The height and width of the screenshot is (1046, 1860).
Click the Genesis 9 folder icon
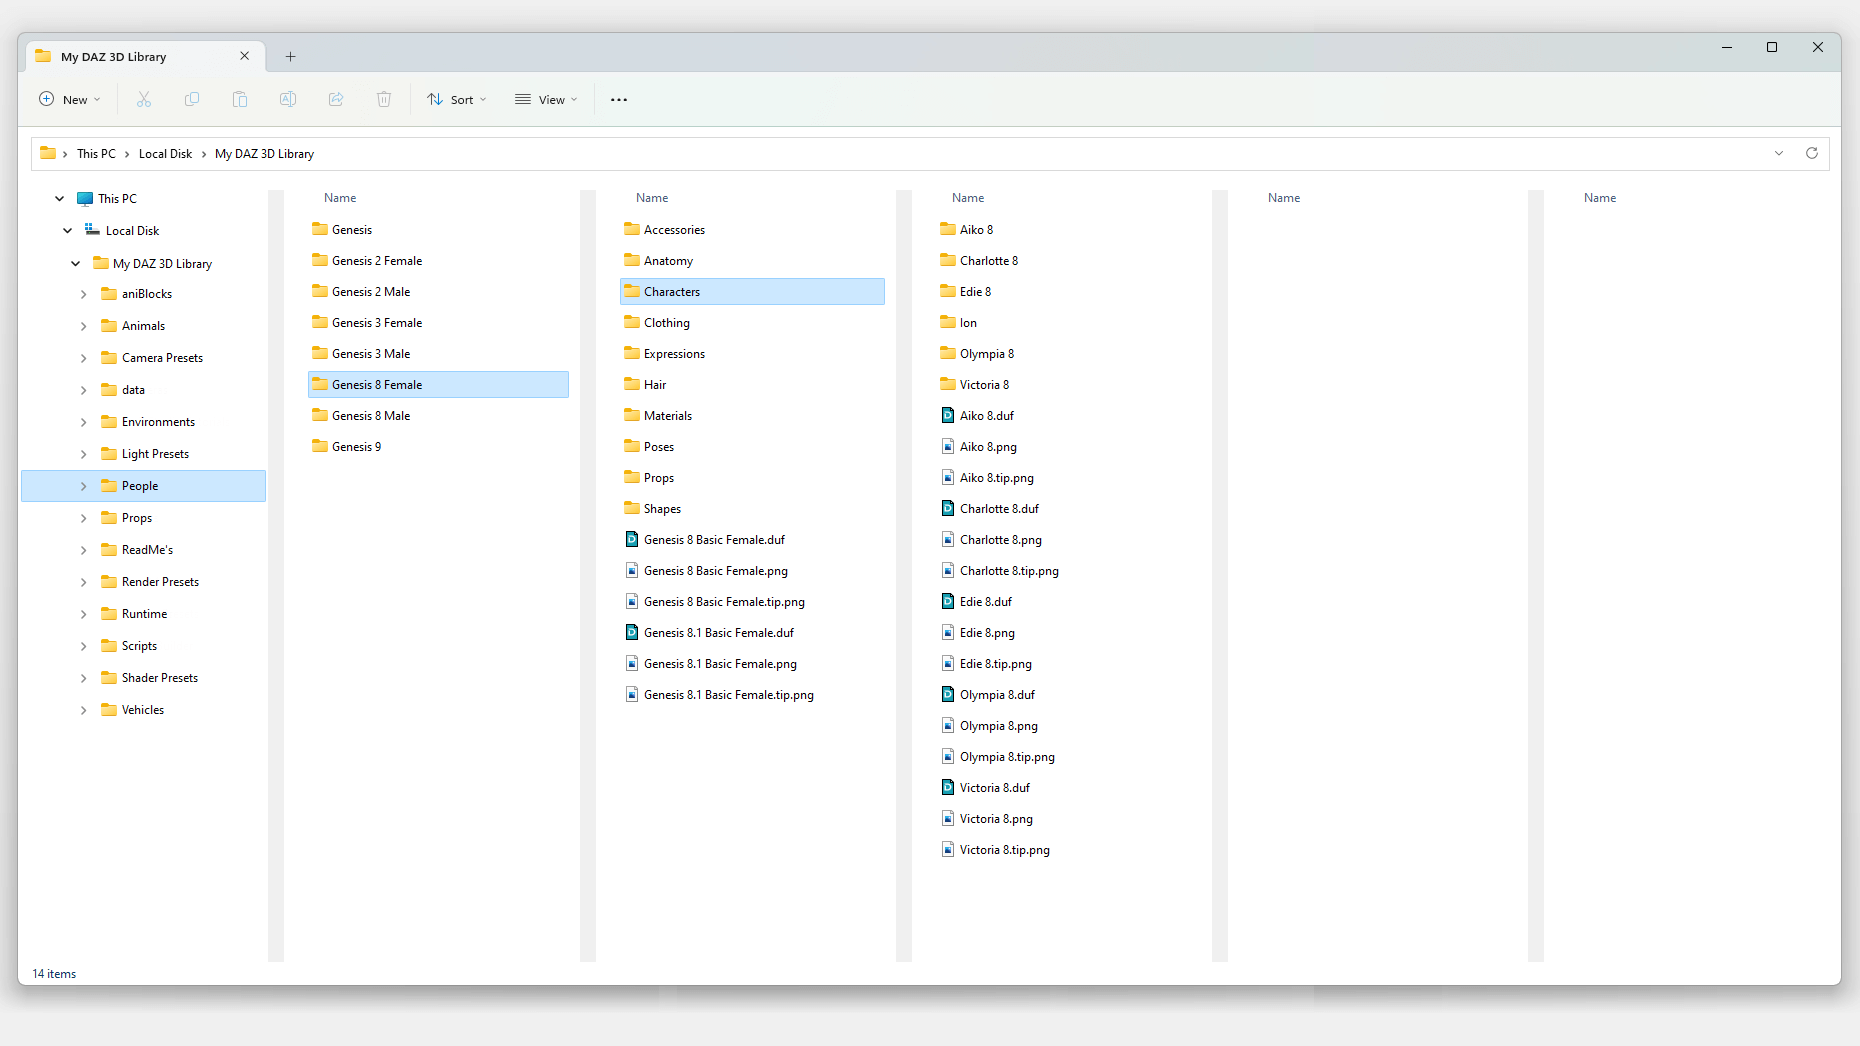(x=320, y=446)
